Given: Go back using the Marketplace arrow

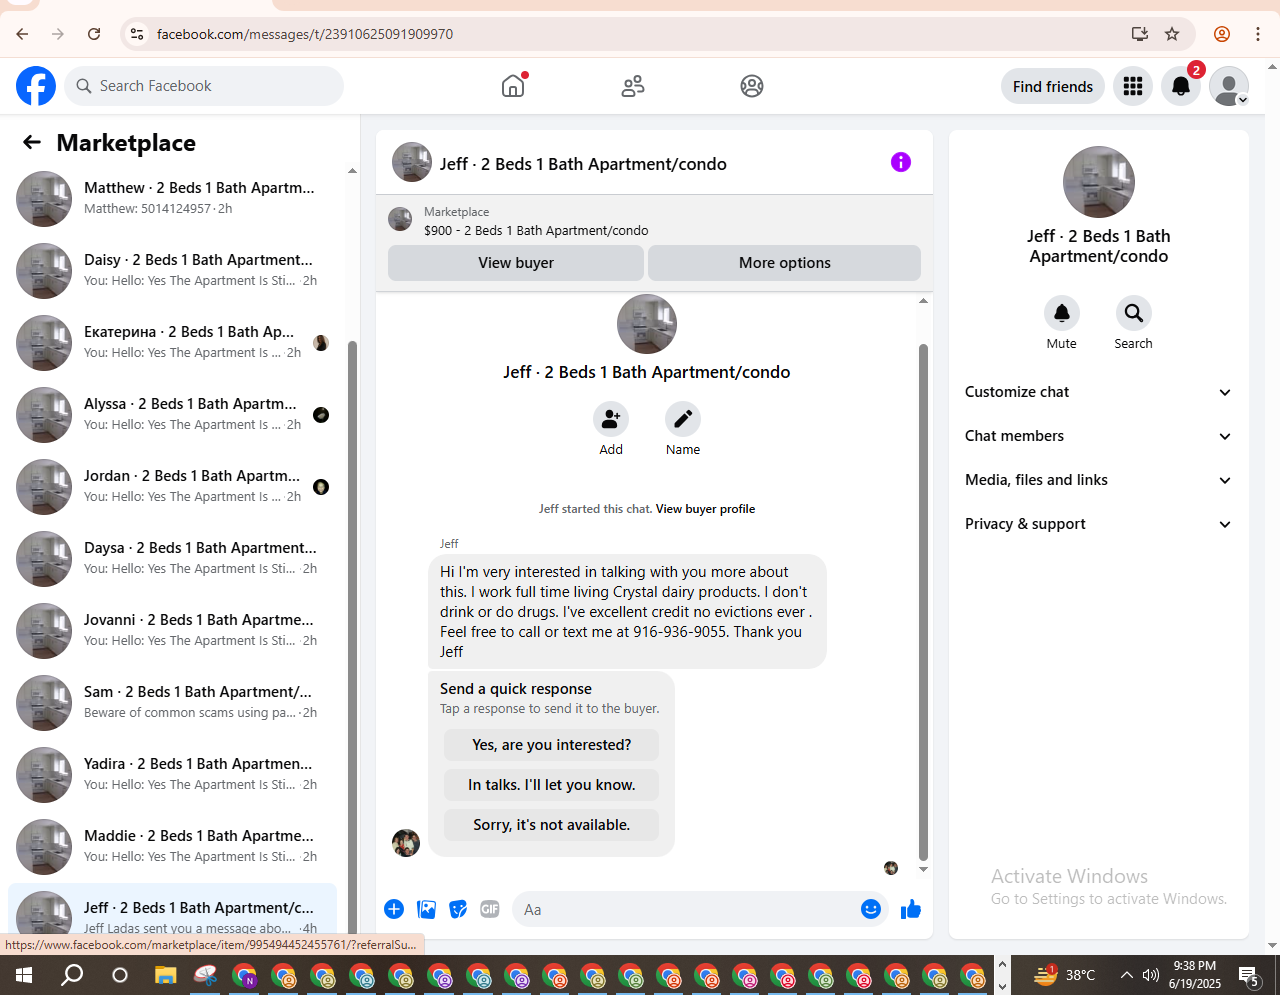Looking at the screenshot, I should (x=32, y=142).
